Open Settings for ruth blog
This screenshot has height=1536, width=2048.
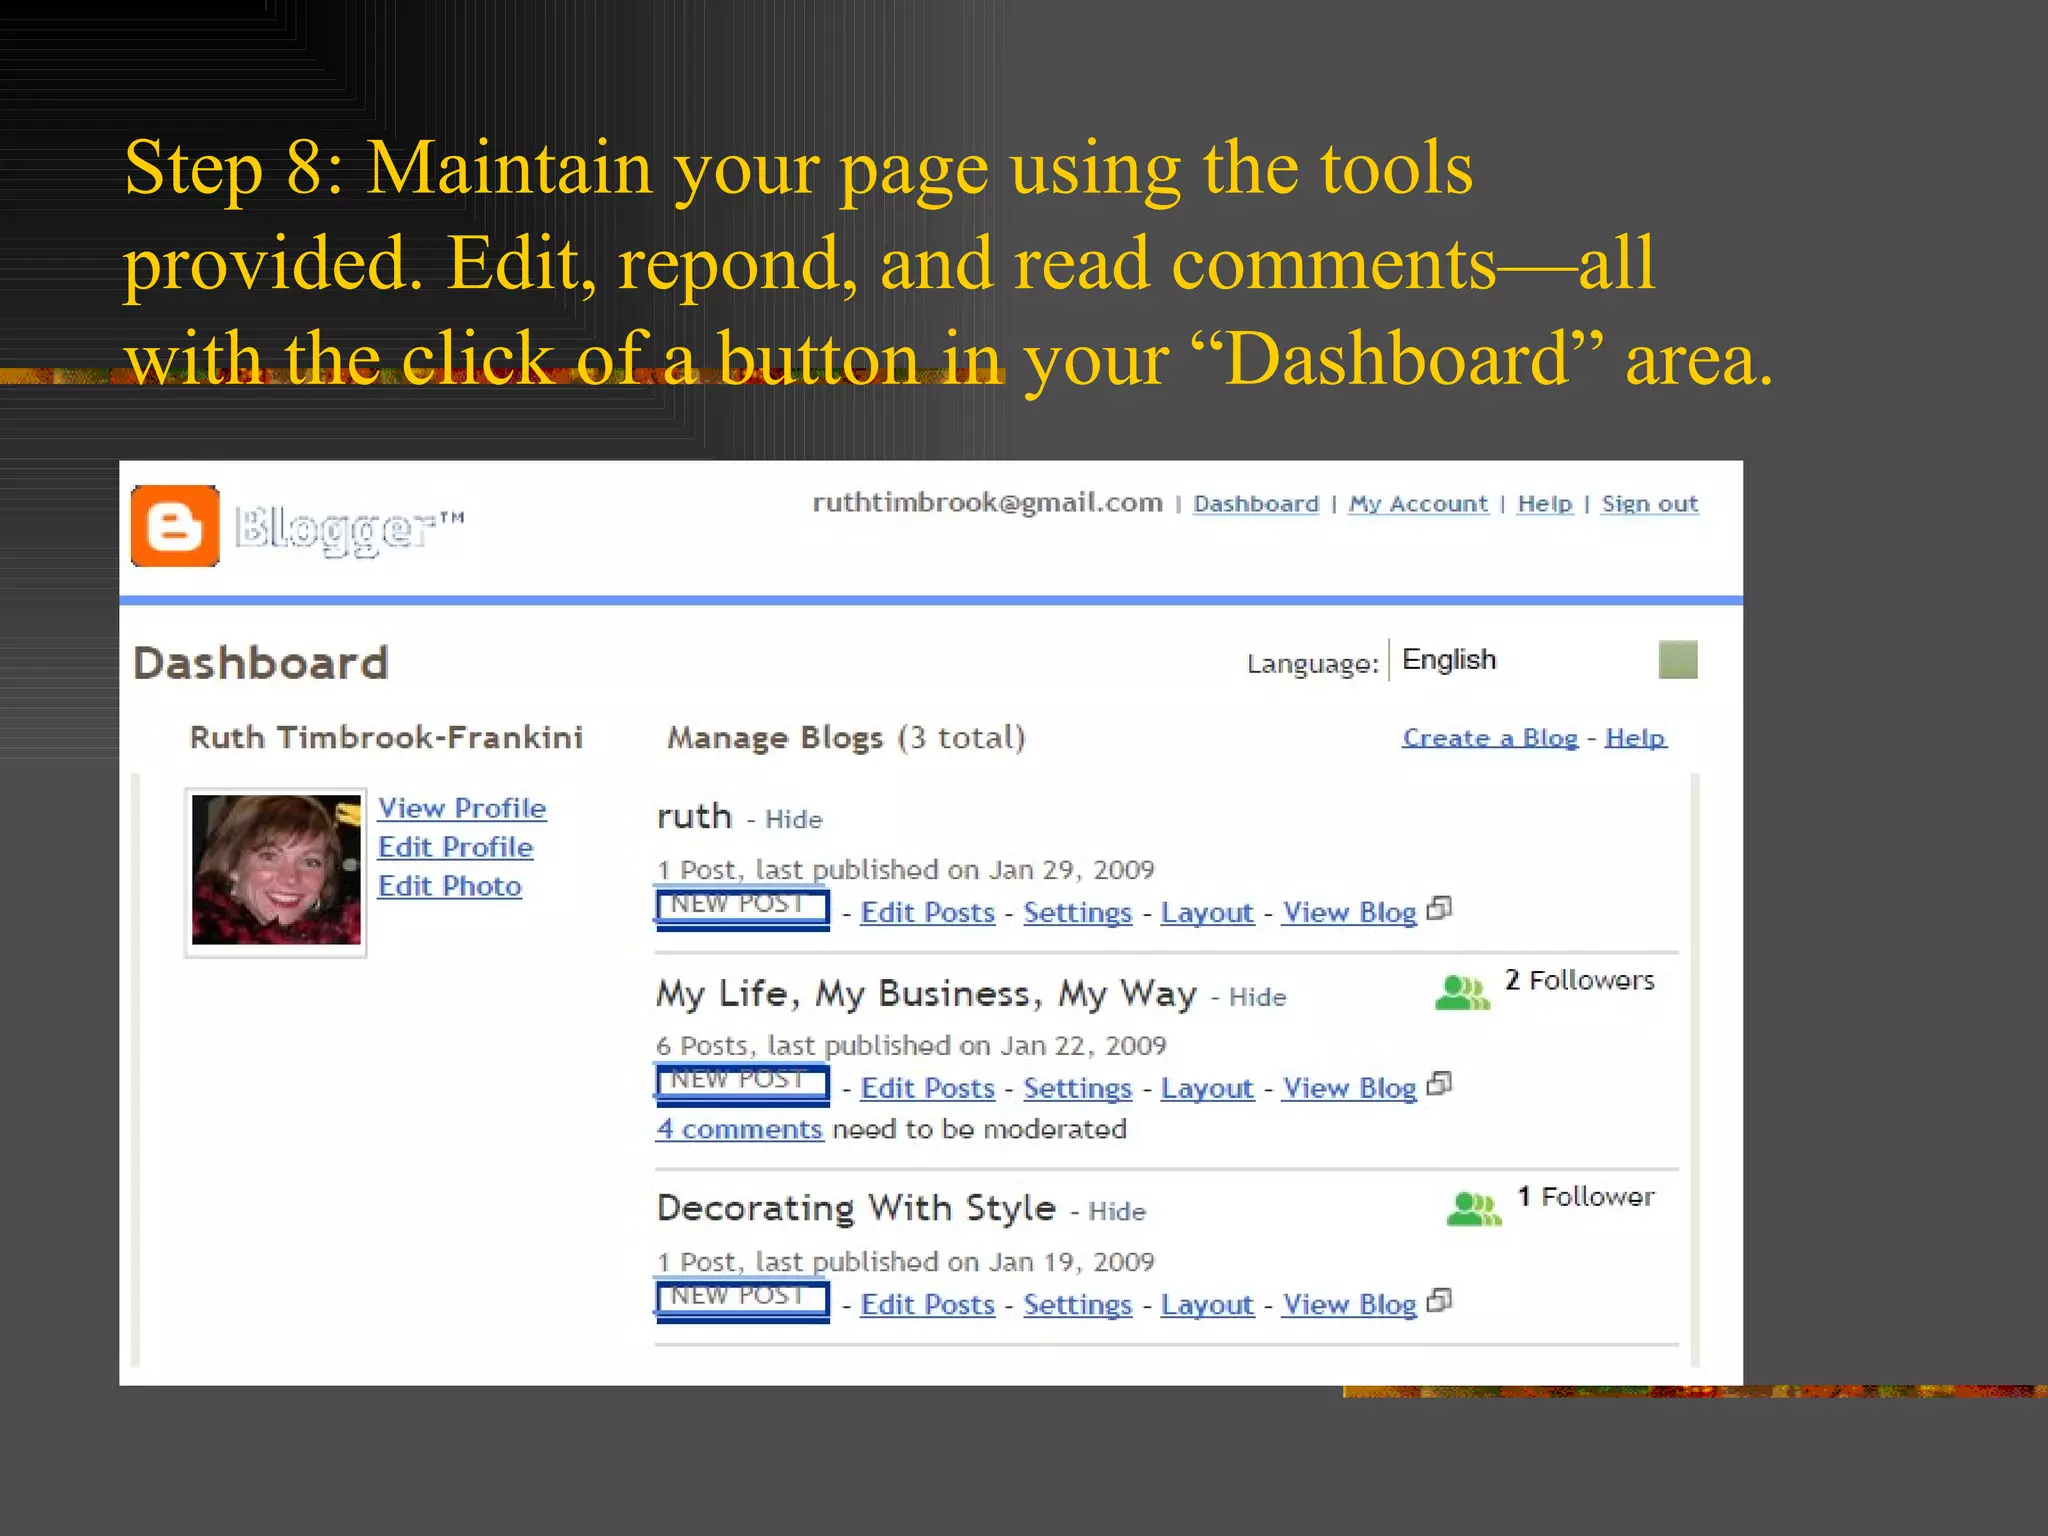(x=1078, y=913)
